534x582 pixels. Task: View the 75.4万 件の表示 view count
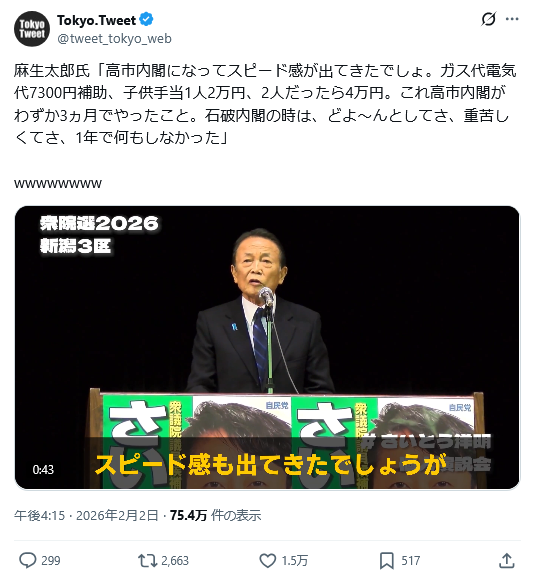point(216,515)
